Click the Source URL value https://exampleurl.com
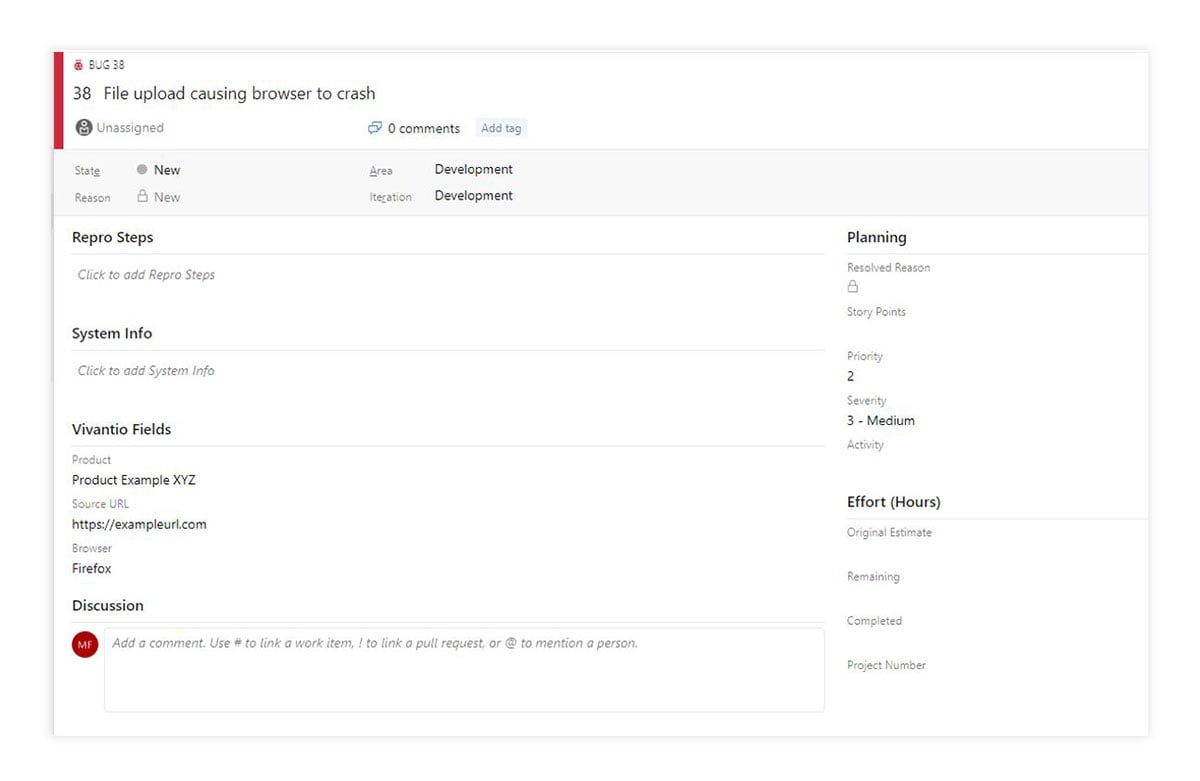The image size is (1200, 781). click(x=139, y=524)
